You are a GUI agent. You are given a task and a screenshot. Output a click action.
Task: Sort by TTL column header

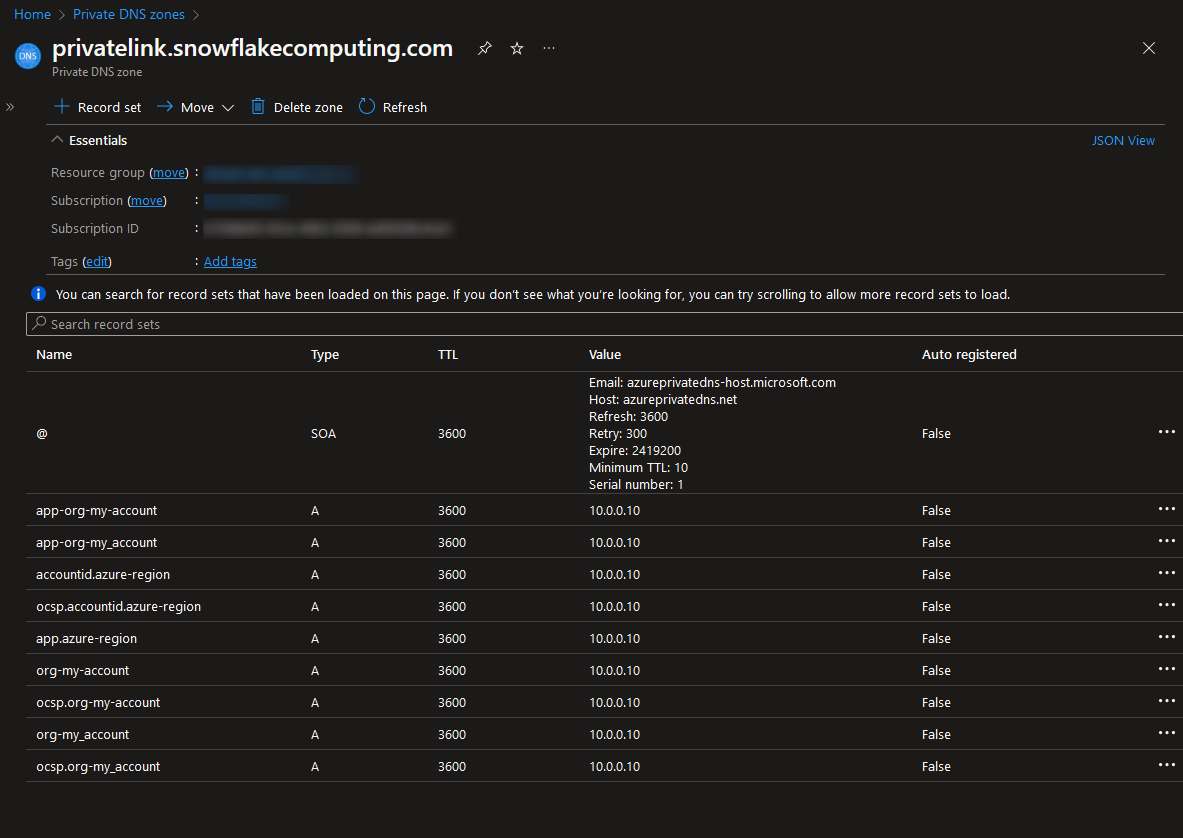(448, 355)
